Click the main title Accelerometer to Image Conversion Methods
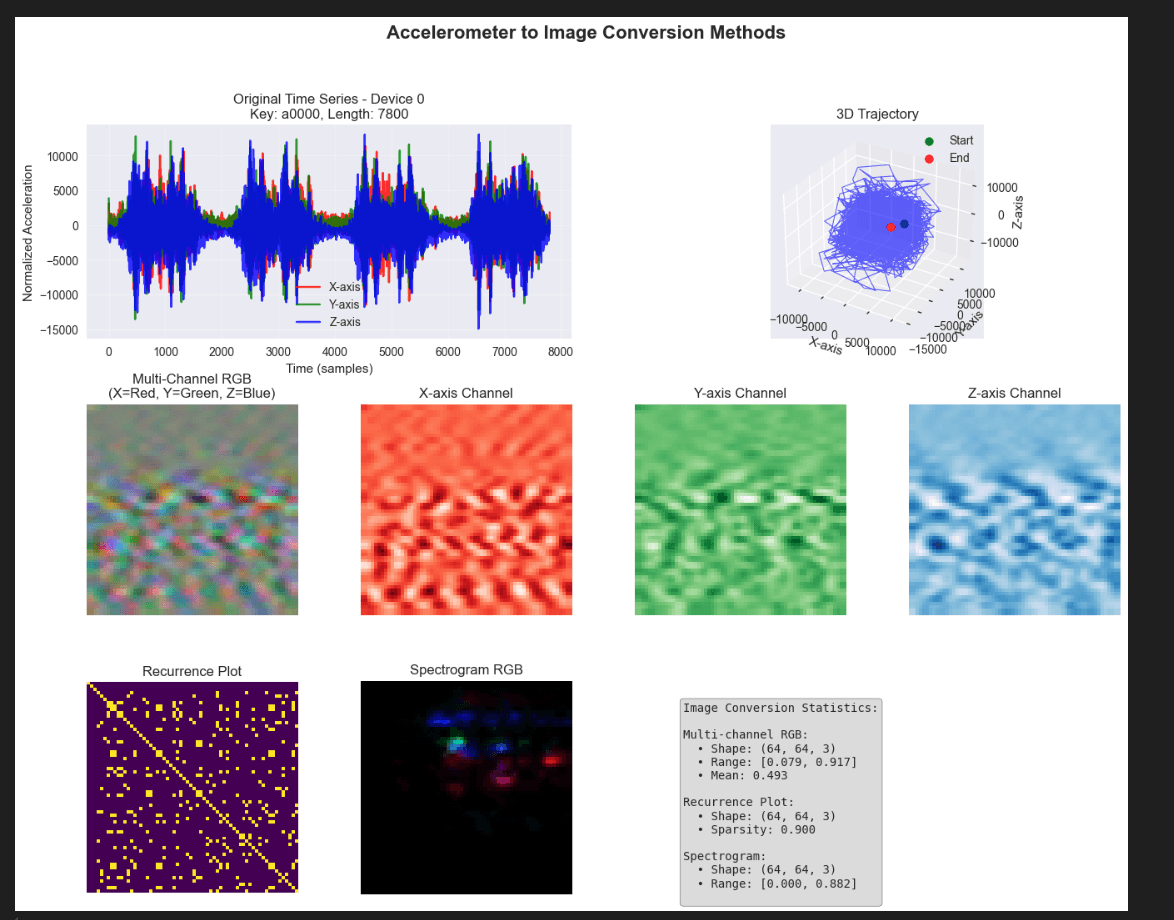Image resolution: width=1174 pixels, height=920 pixels. (x=586, y=33)
